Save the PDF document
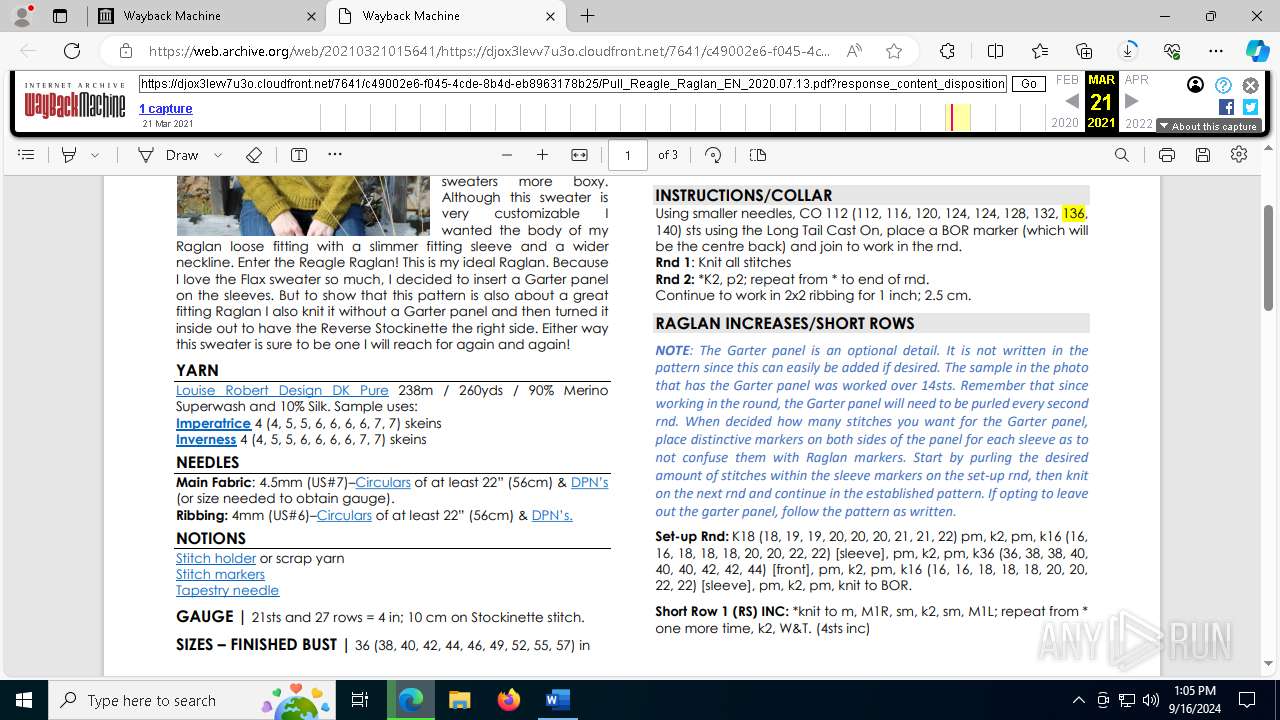 point(1203,155)
